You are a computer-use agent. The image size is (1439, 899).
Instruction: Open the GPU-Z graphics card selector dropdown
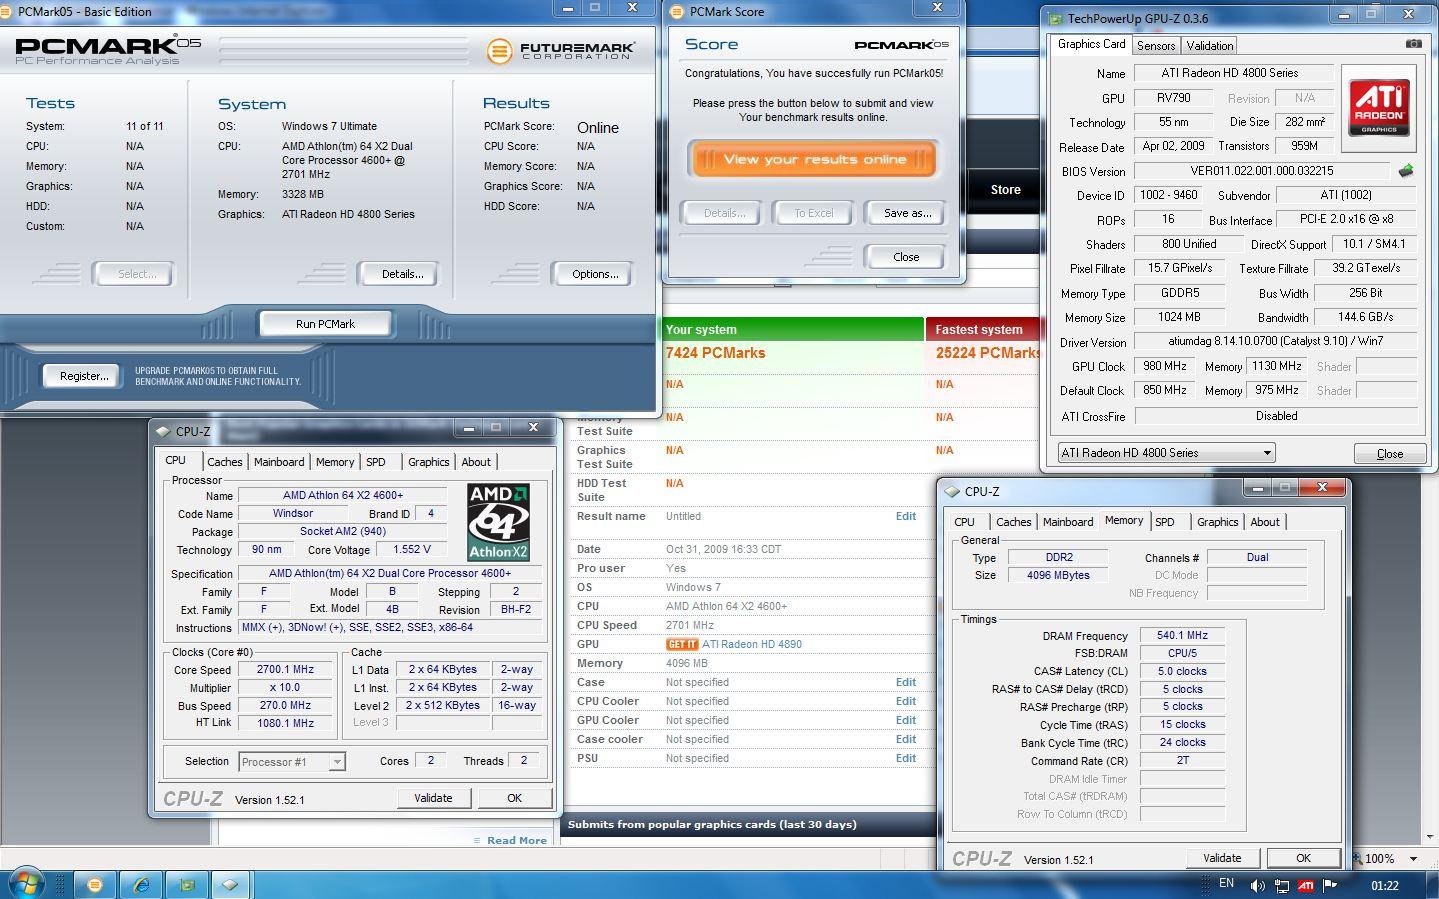tap(1166, 453)
